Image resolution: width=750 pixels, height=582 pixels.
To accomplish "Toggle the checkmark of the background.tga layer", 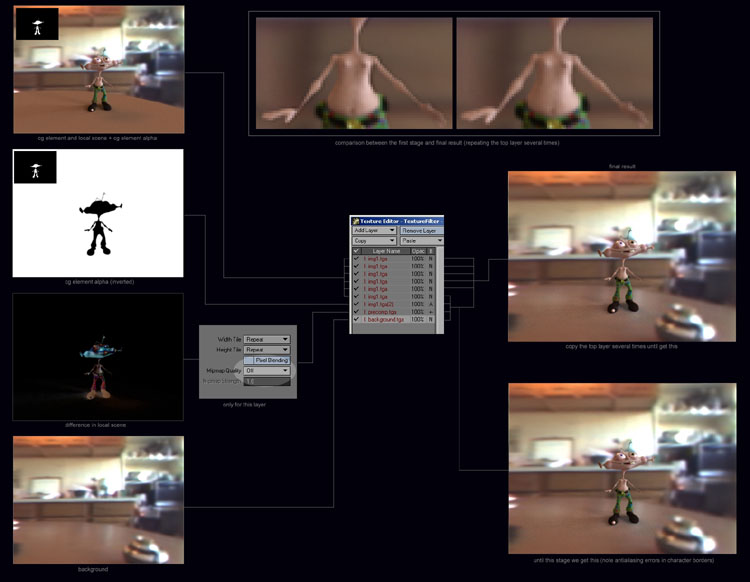I will (356, 319).
